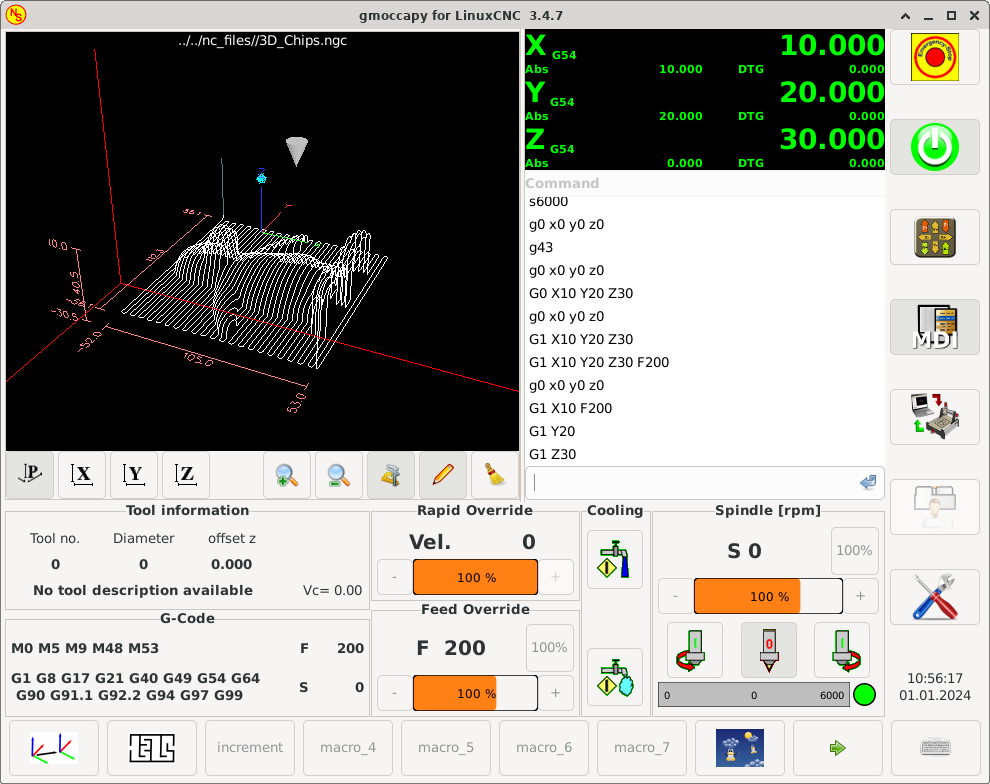Click the penguin weather picture button
Image resolution: width=990 pixels, height=784 pixels.
coord(740,748)
